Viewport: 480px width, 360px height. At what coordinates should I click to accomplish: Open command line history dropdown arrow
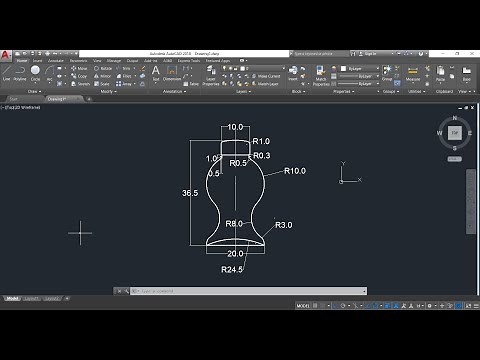click(364, 291)
